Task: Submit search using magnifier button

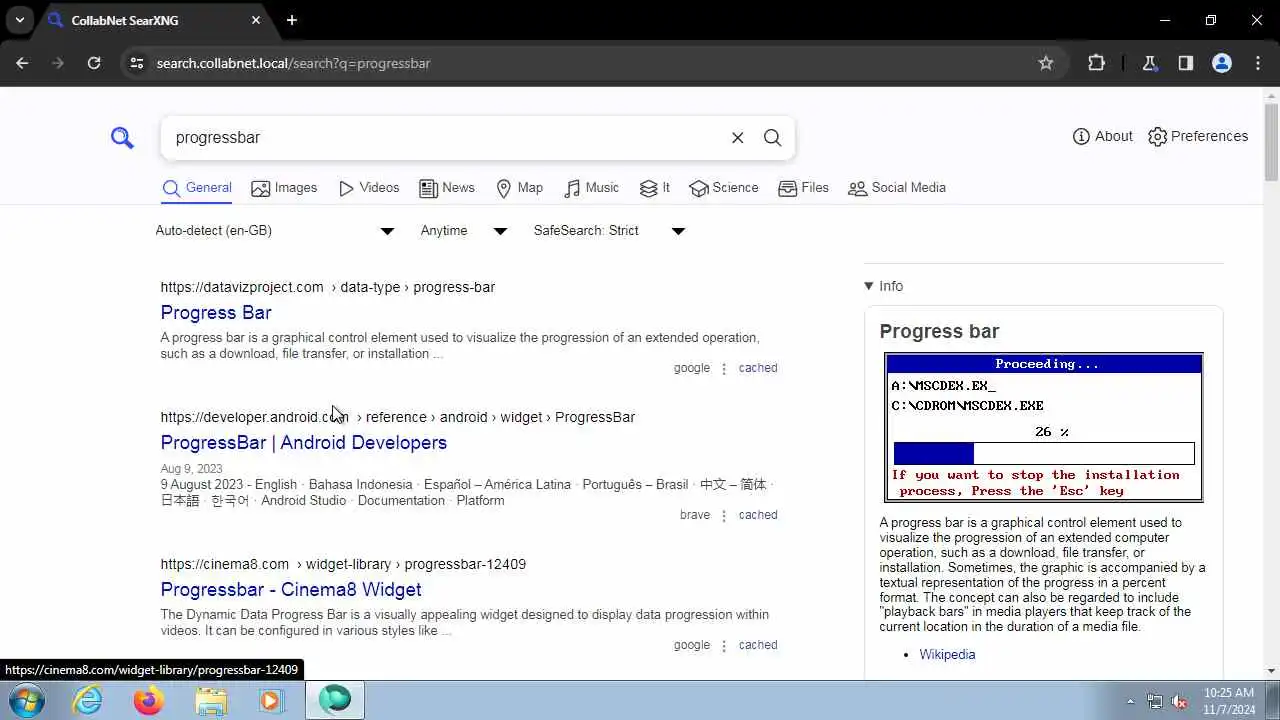Action: tap(772, 138)
